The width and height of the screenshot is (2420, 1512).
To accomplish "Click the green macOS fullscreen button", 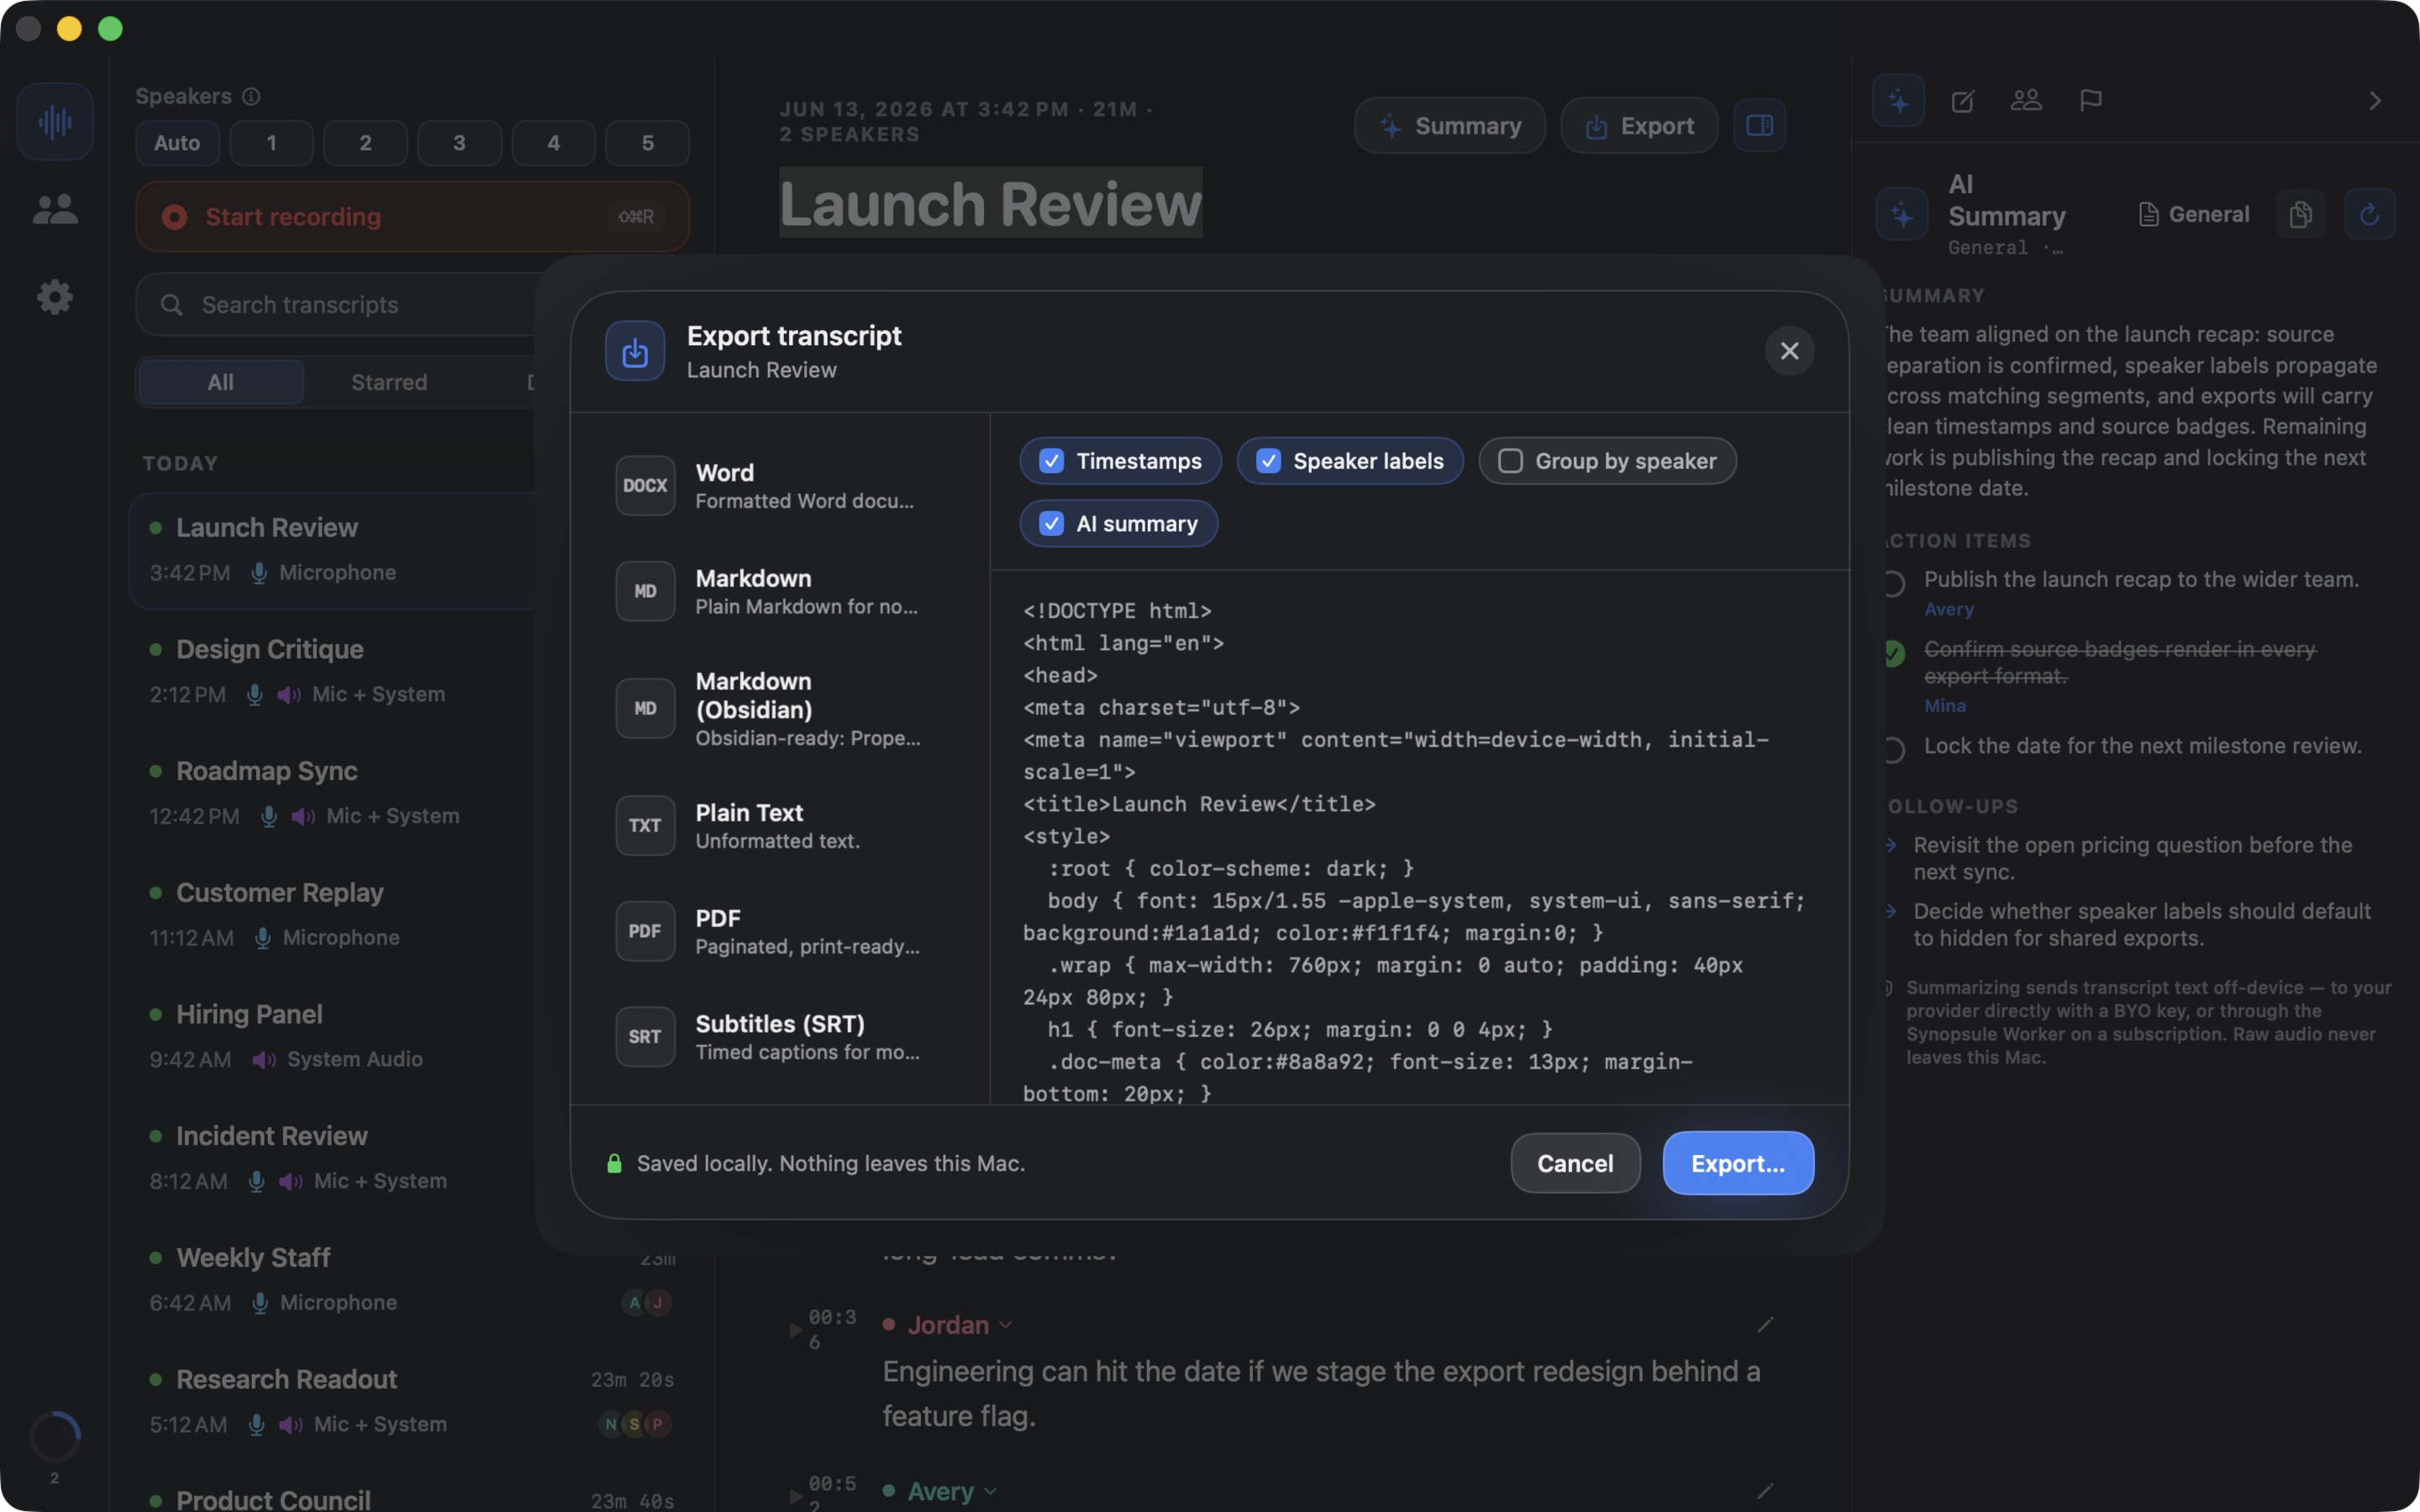I will 110,29.
